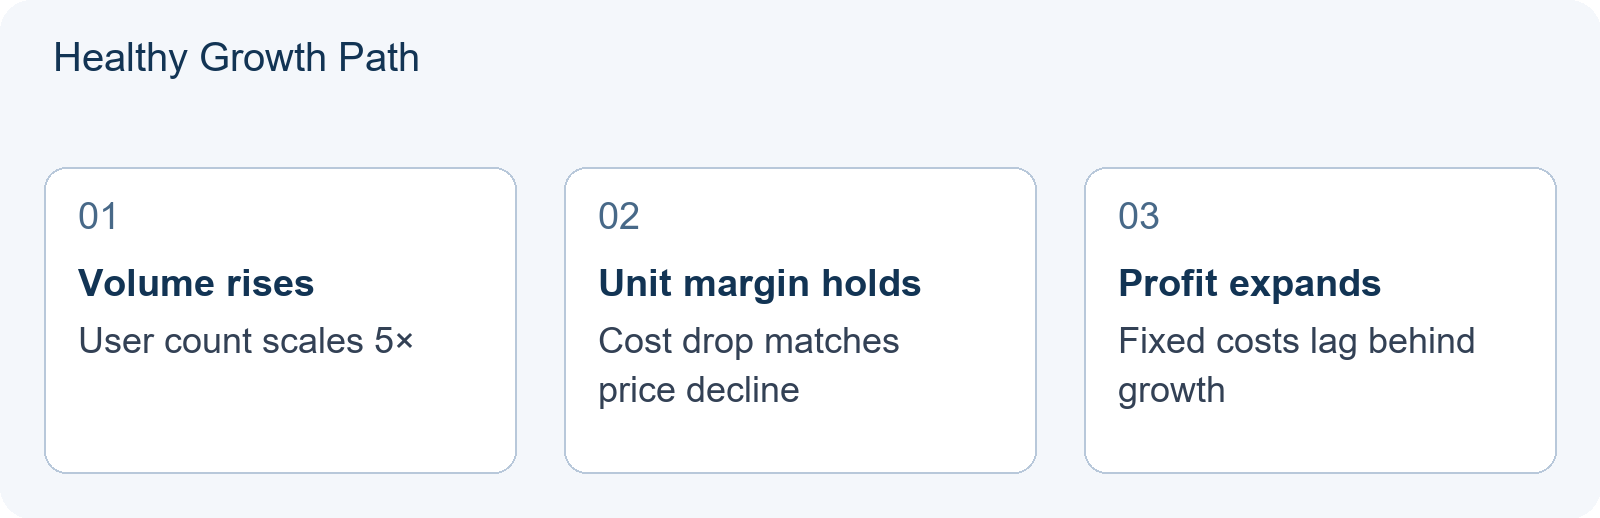Click the Unit margin holds title
The width and height of the screenshot is (1600, 518).
coord(760,283)
